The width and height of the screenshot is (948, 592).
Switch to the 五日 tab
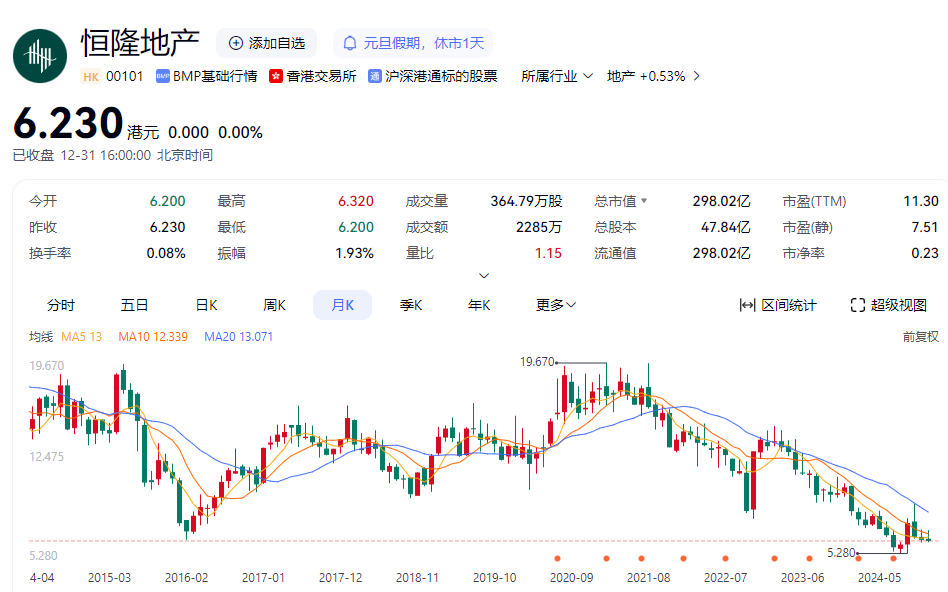(134, 305)
